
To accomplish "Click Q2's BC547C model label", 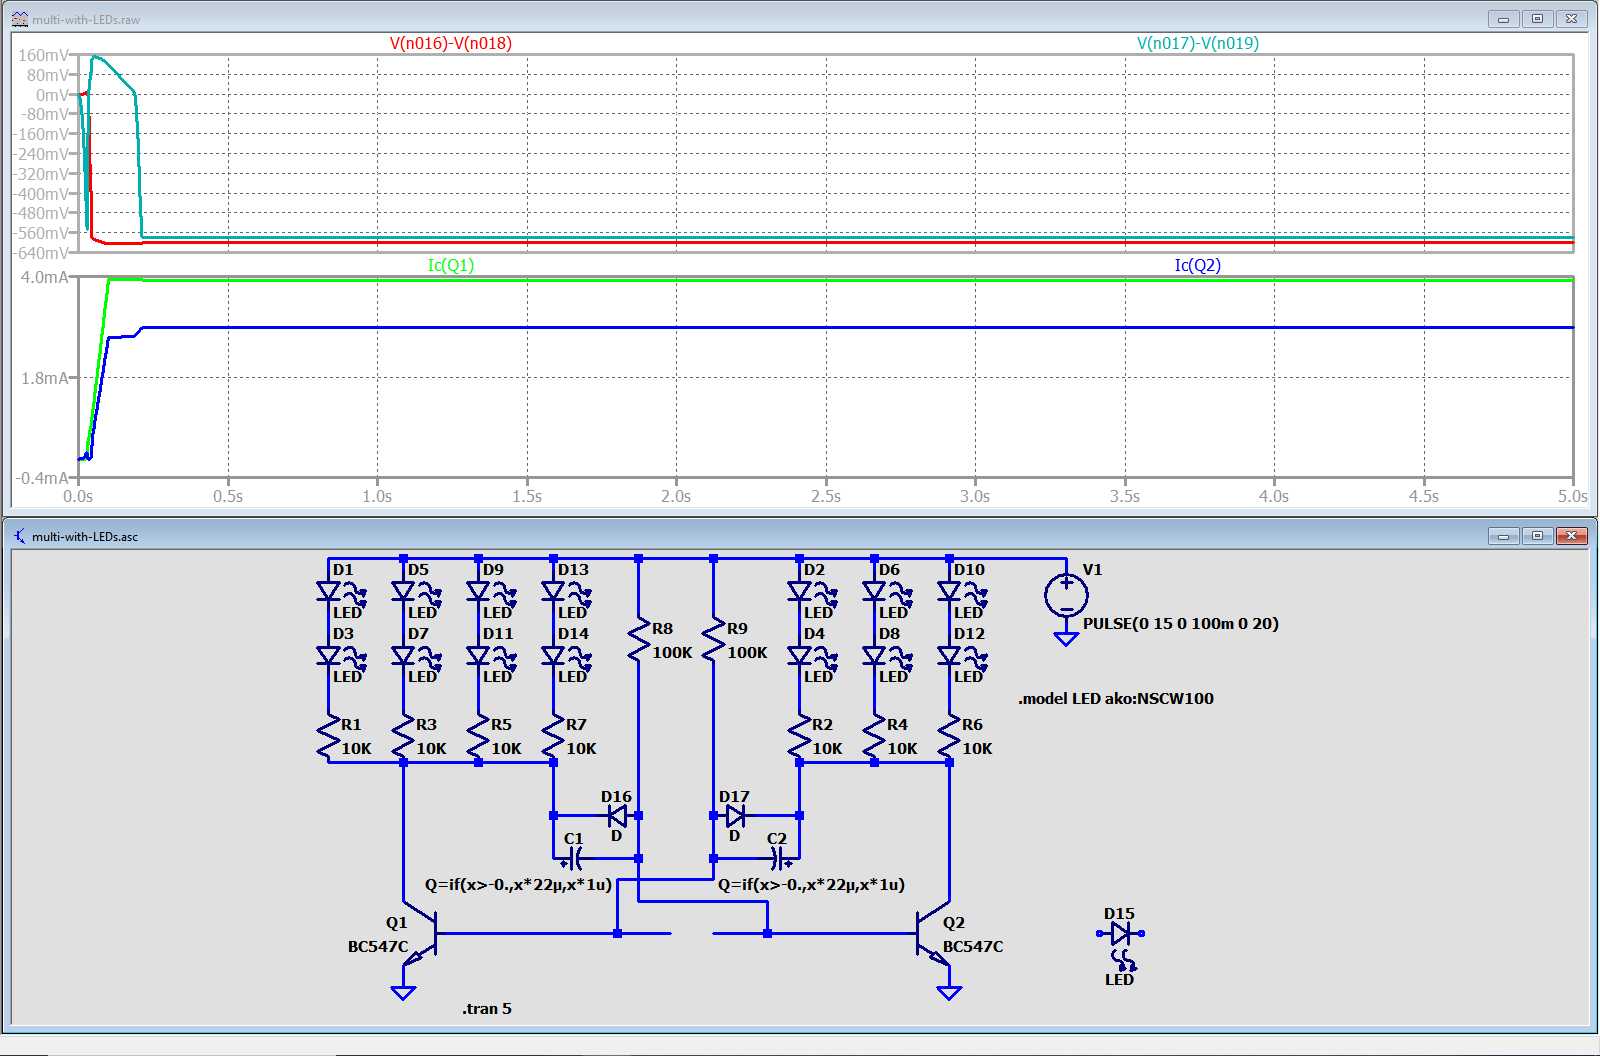I will pos(973,947).
